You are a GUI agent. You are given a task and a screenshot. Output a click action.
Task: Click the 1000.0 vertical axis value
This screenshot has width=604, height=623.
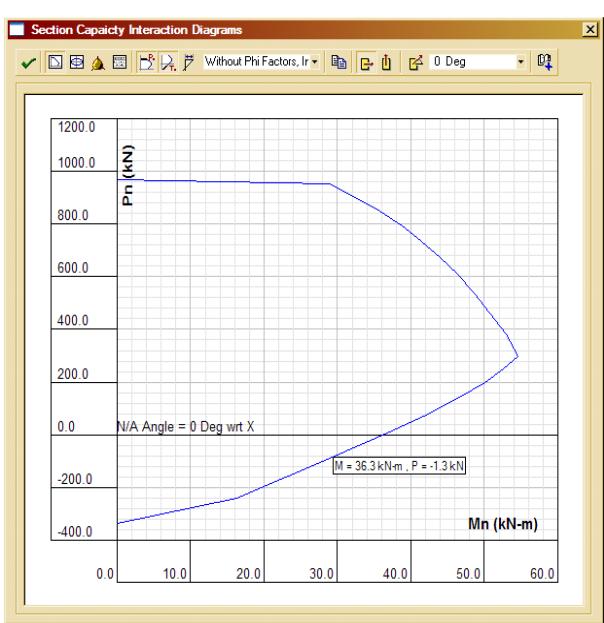coord(76,163)
